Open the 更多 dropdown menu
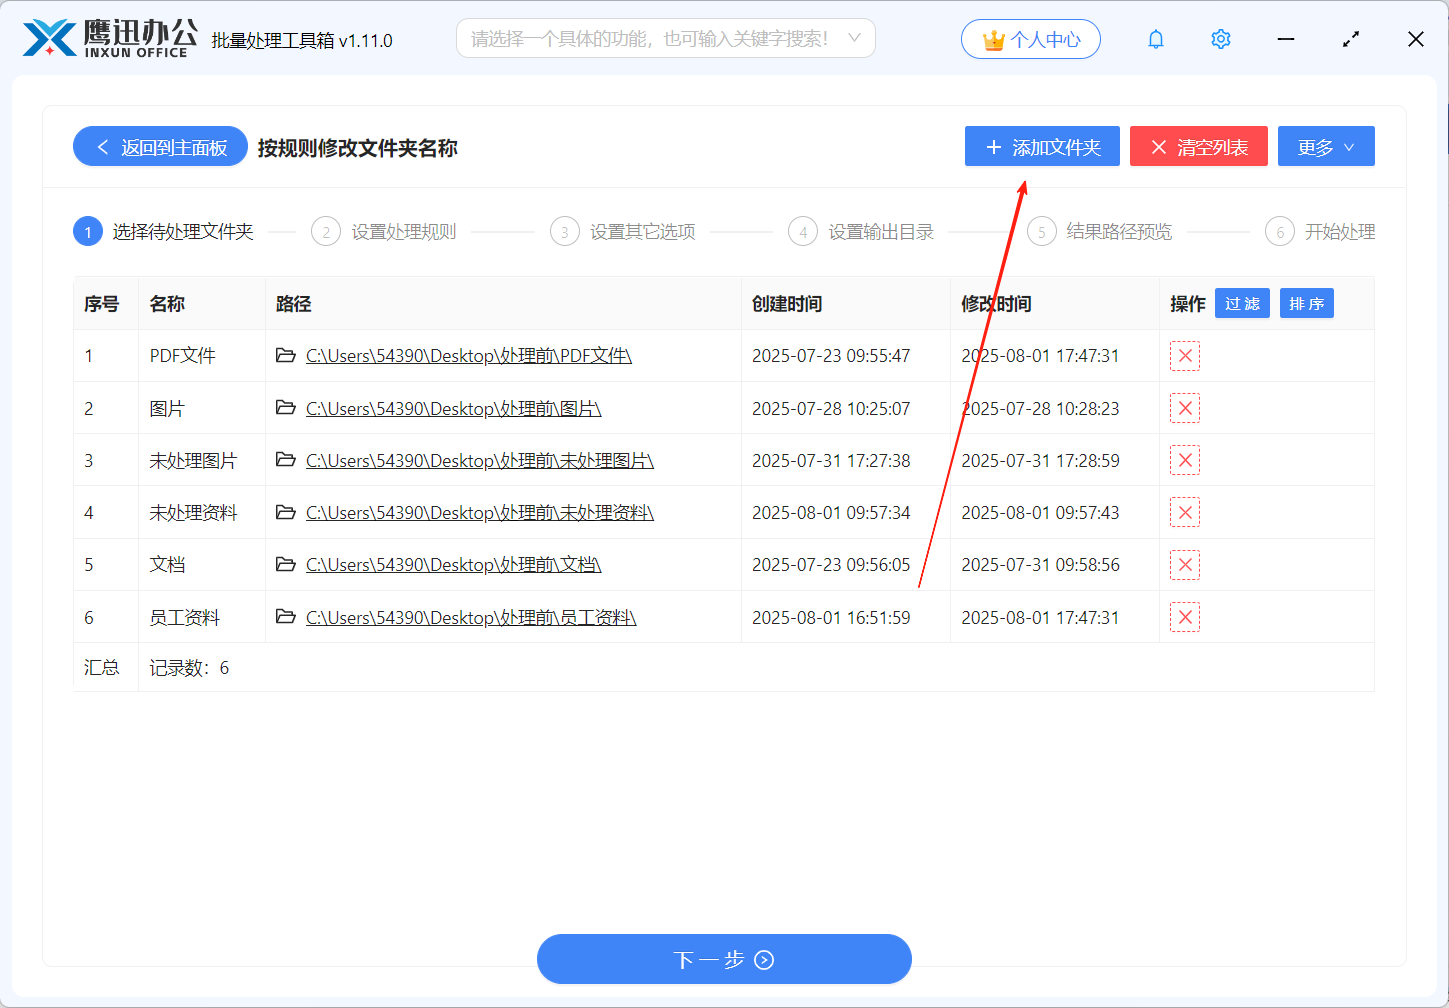This screenshot has width=1449, height=1008. pyautogui.click(x=1326, y=147)
